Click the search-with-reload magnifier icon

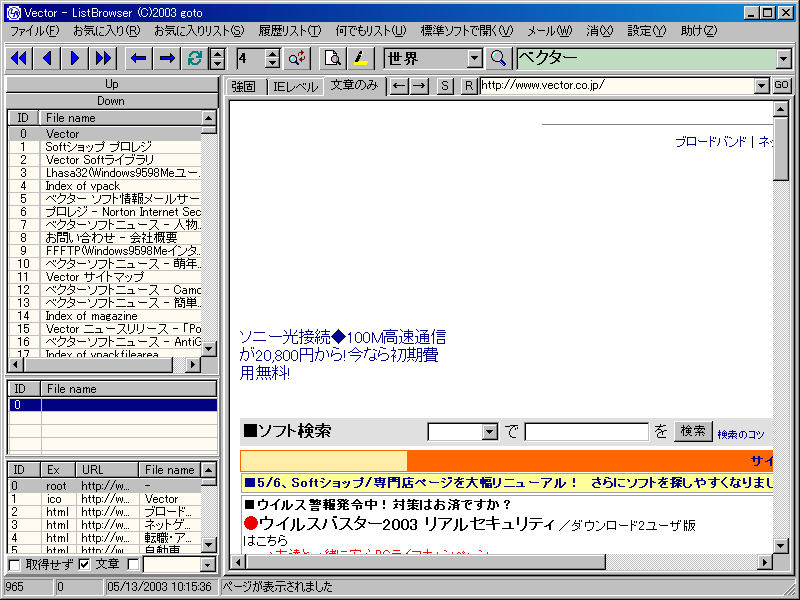click(296, 58)
